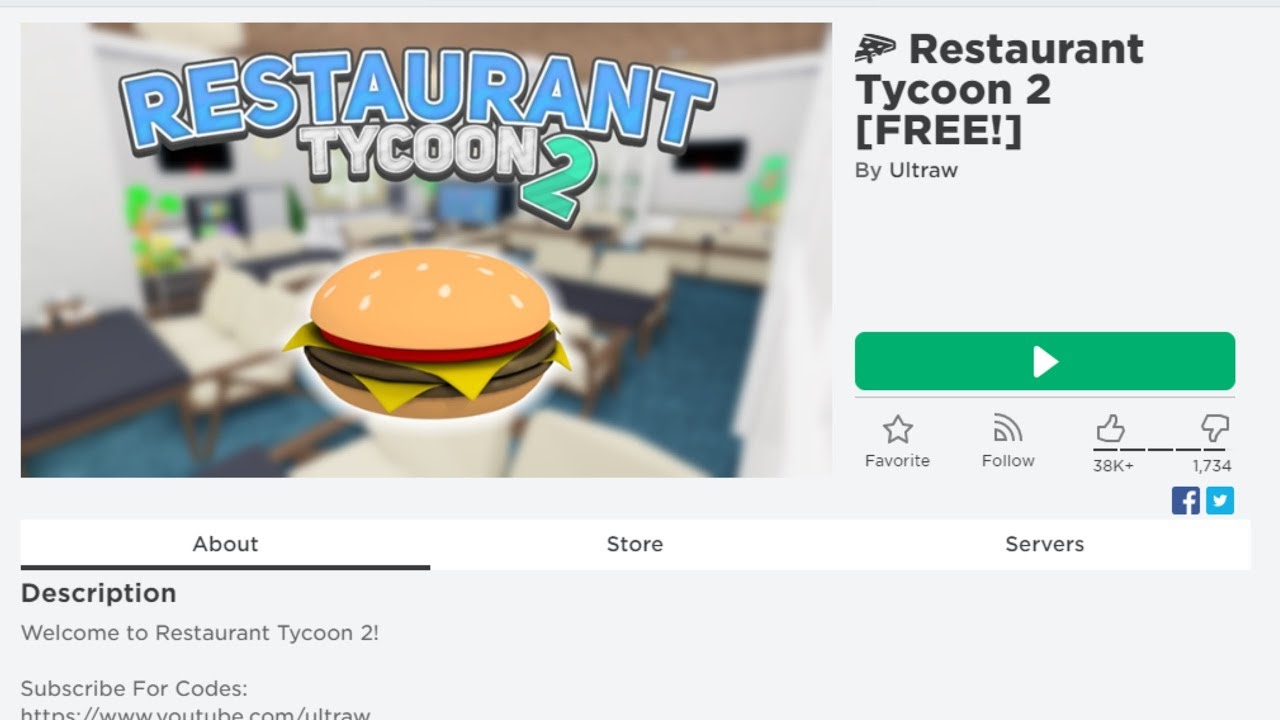1280x720 pixels.
Task: Click the like-to-dislike ratio bar
Action: (1162, 449)
